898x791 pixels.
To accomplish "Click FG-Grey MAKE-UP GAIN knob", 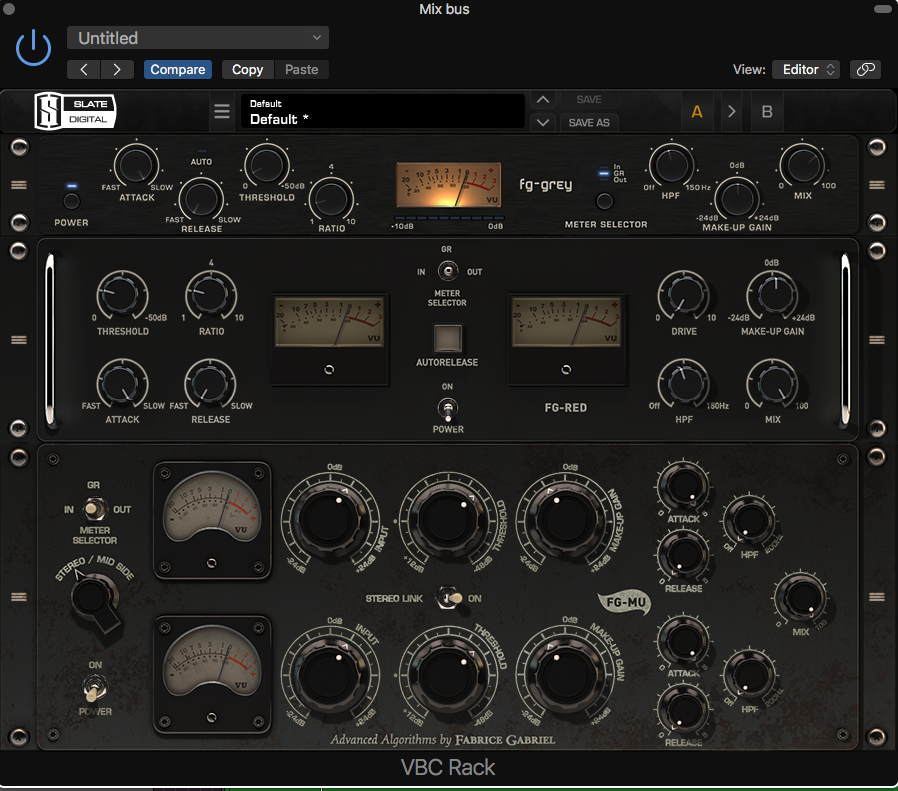I will [x=737, y=198].
